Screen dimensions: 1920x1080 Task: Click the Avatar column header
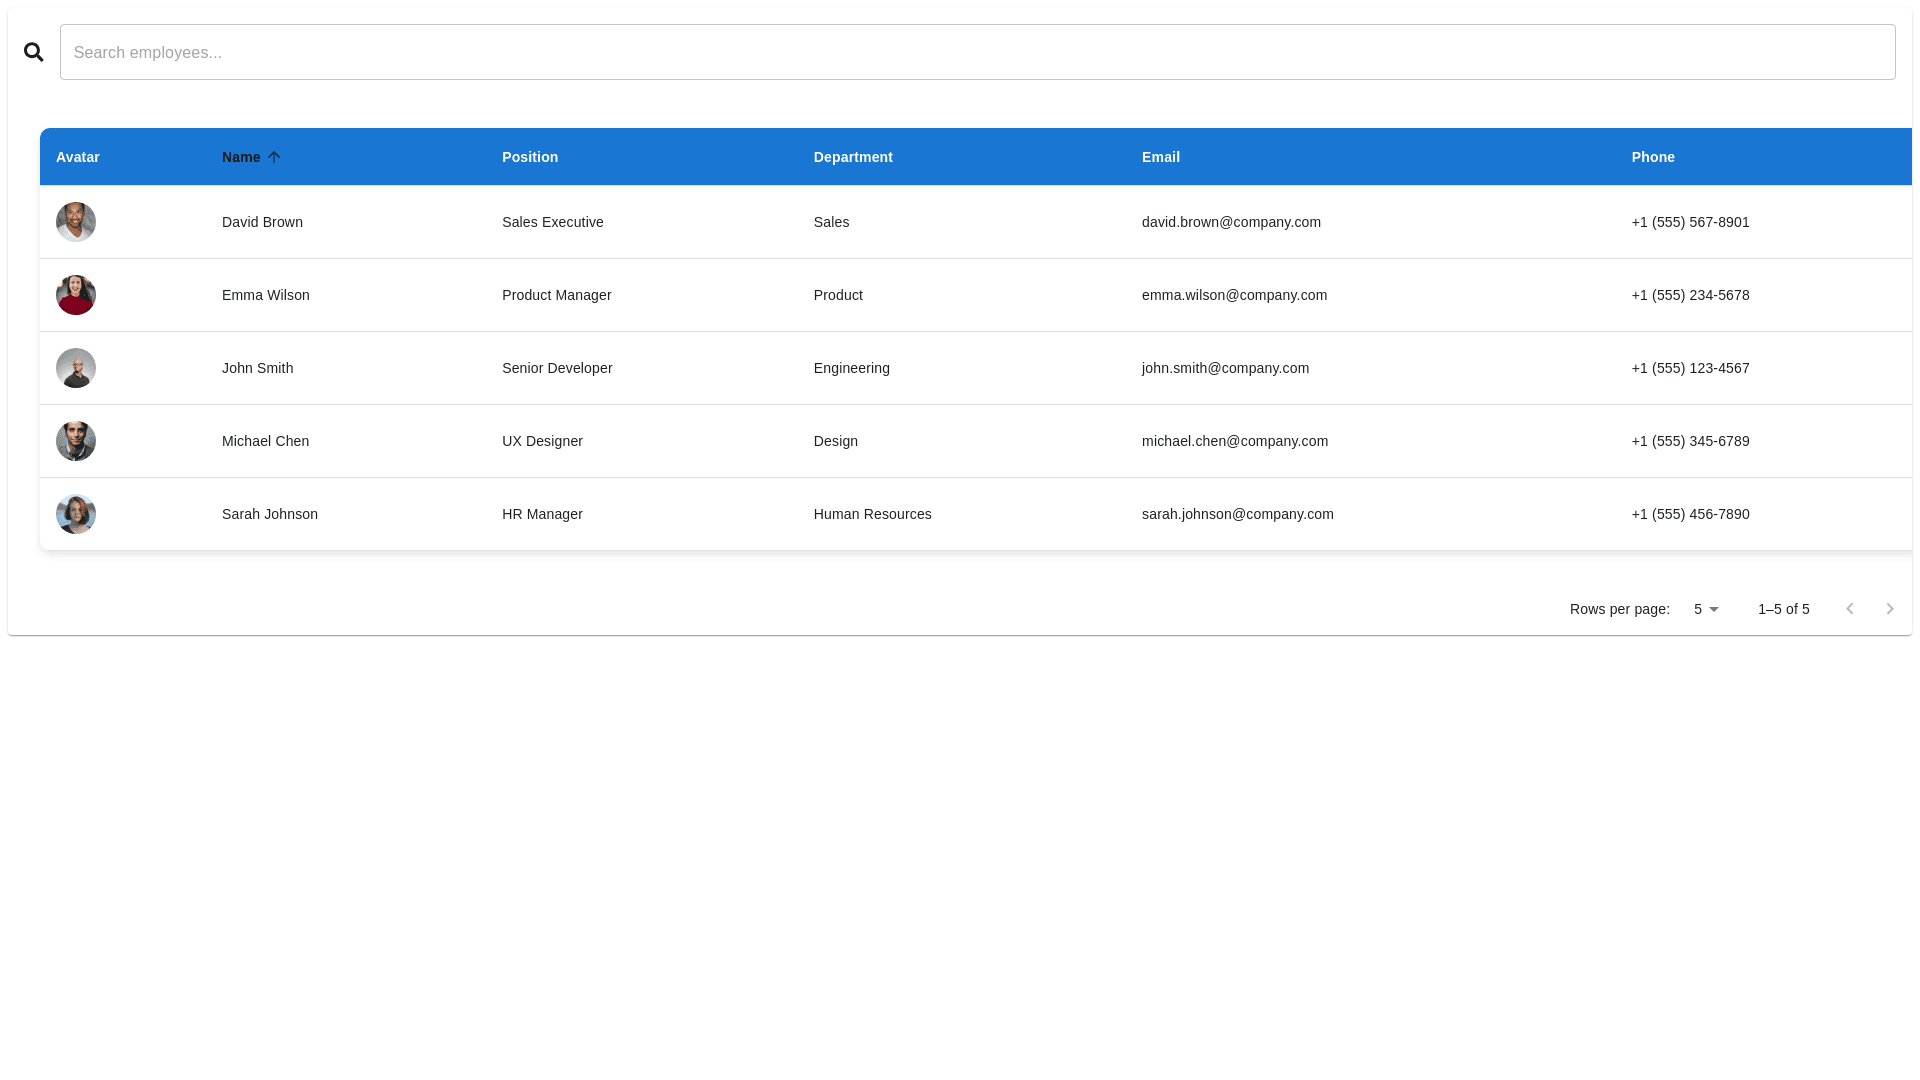[x=78, y=157]
